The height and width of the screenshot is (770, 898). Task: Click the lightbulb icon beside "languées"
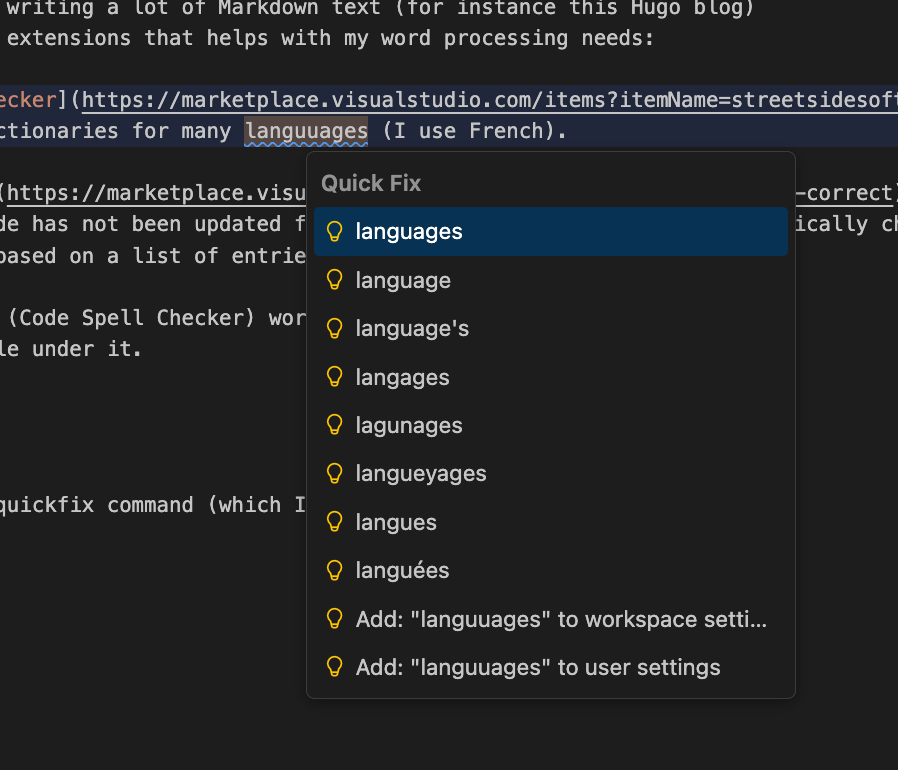tap(335, 570)
